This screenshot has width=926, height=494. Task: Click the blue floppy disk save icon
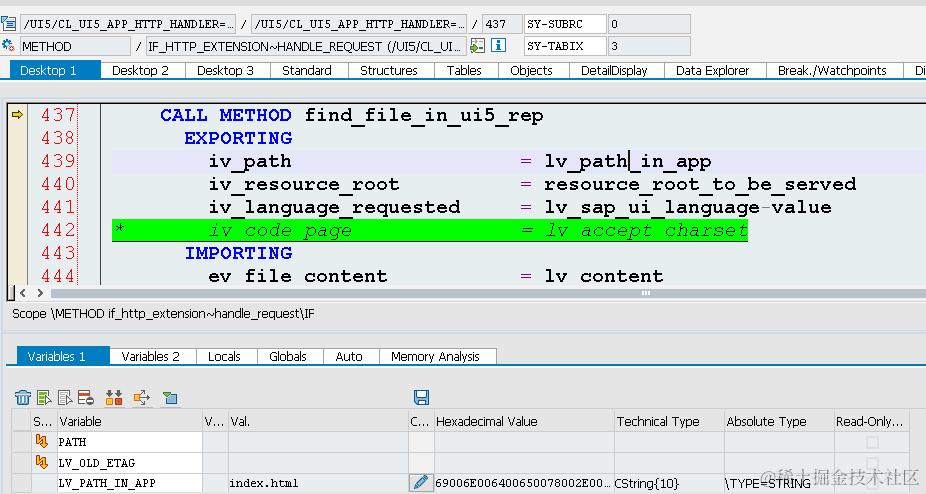[x=422, y=397]
